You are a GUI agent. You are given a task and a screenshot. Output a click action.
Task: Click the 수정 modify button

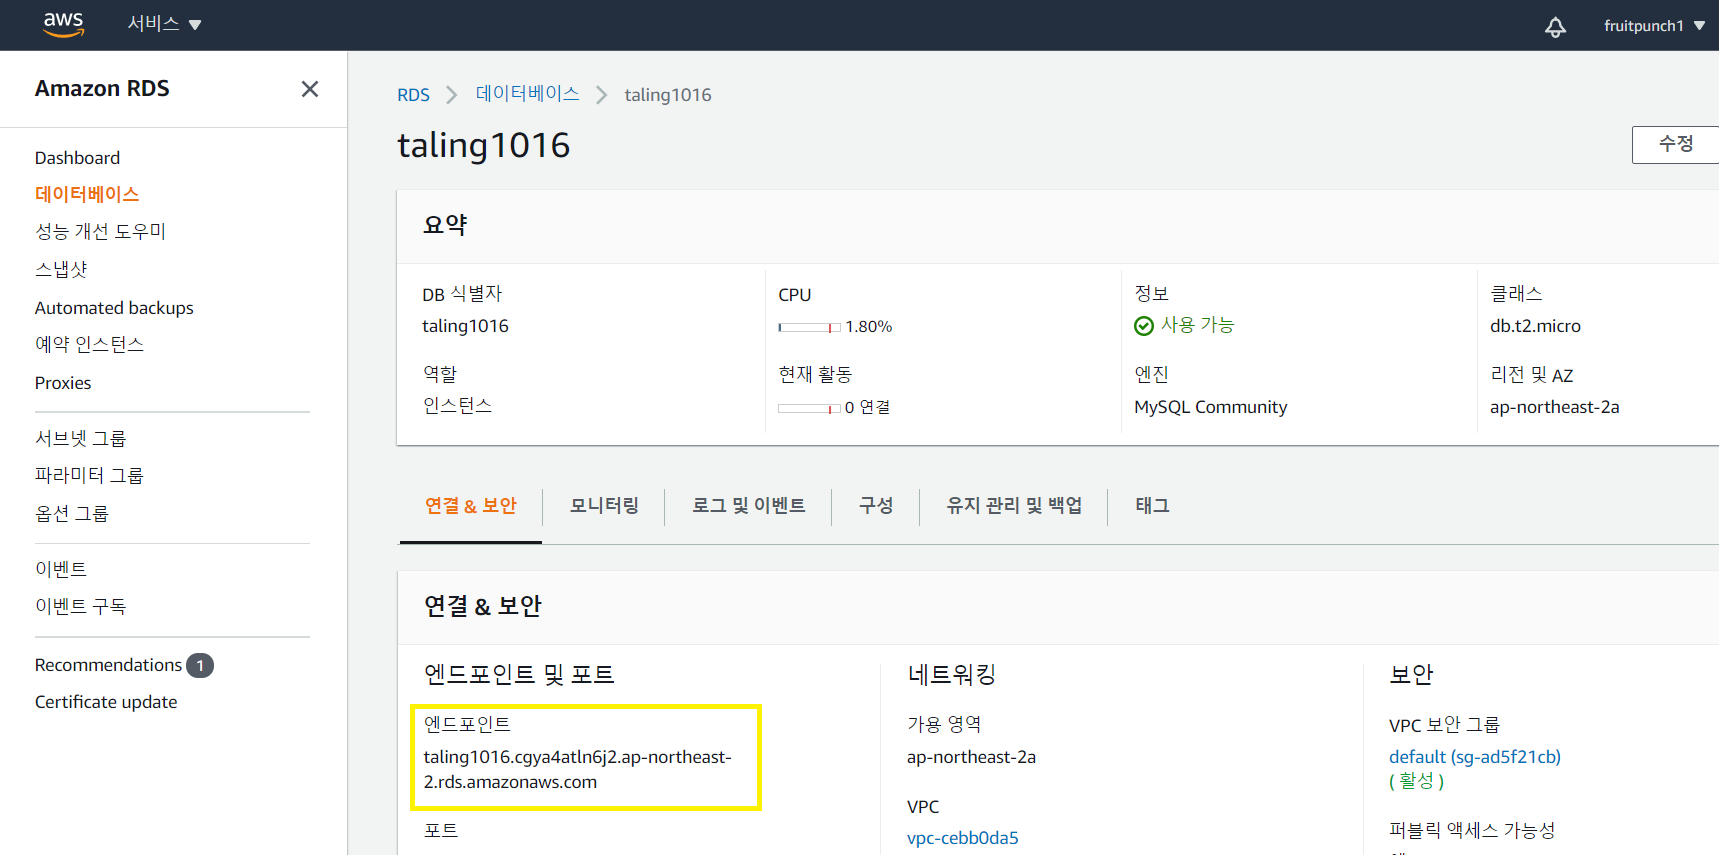pyautogui.click(x=1676, y=145)
